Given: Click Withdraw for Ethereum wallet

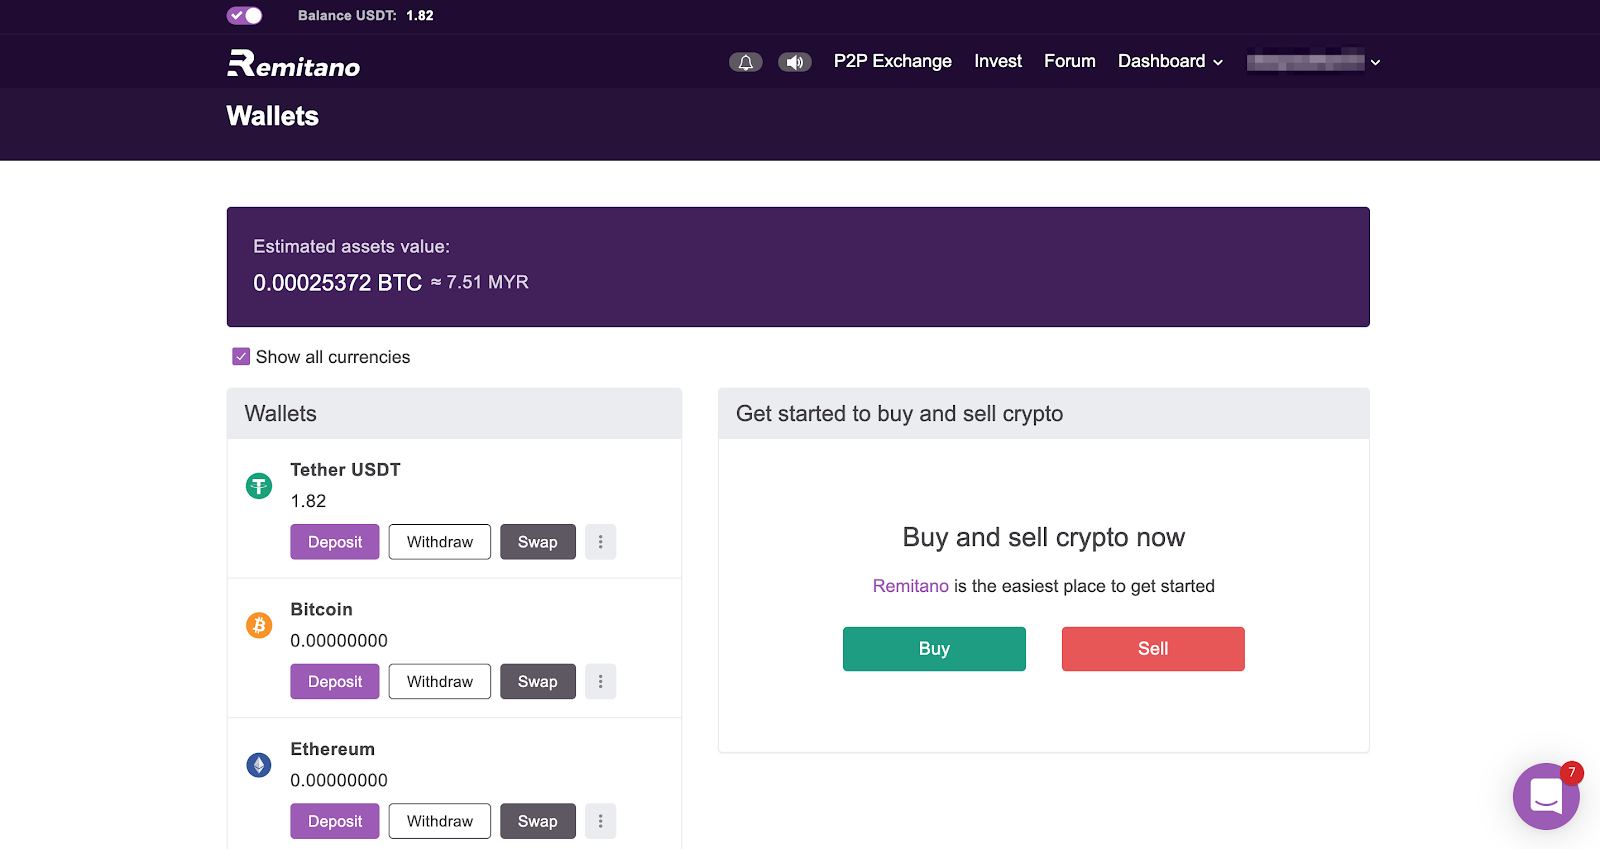Looking at the screenshot, I should click(x=440, y=821).
